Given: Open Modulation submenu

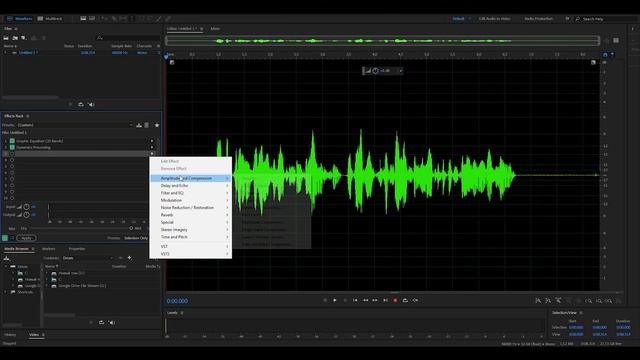Looking at the screenshot, I should pos(191,200).
